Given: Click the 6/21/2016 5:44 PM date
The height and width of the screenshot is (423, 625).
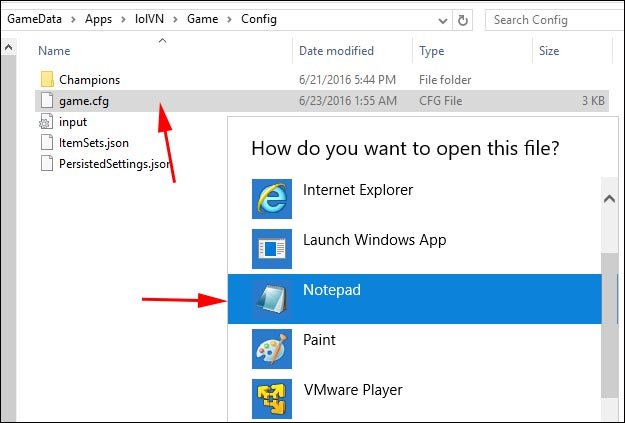Looking at the screenshot, I should [347, 80].
